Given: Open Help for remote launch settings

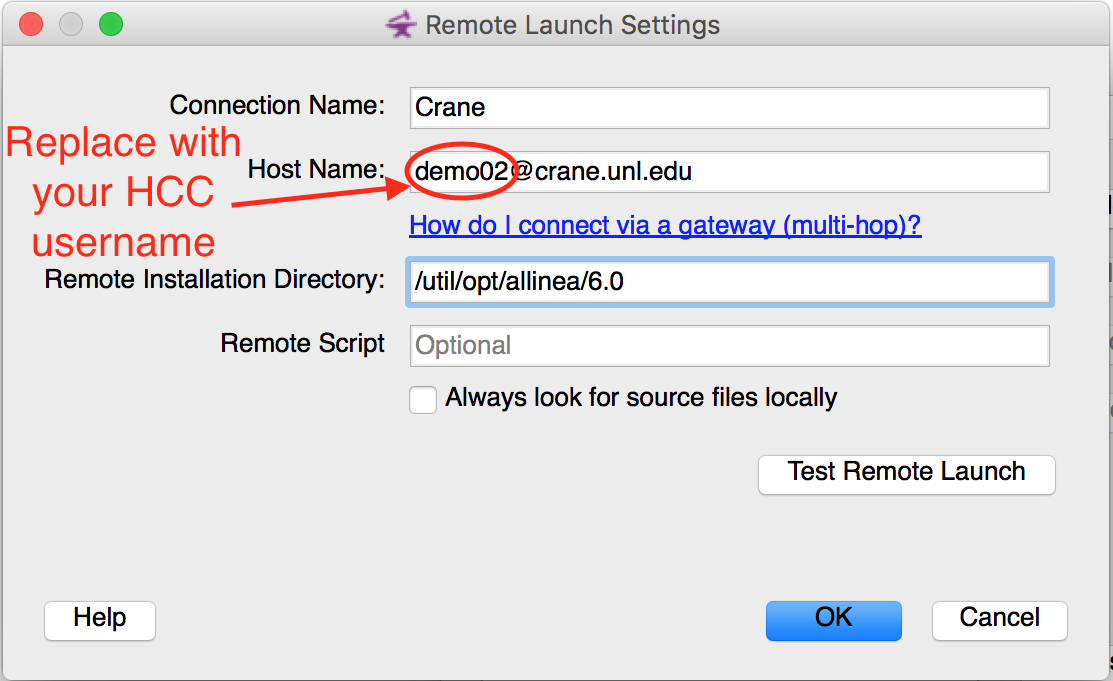Looking at the screenshot, I should point(99,619).
